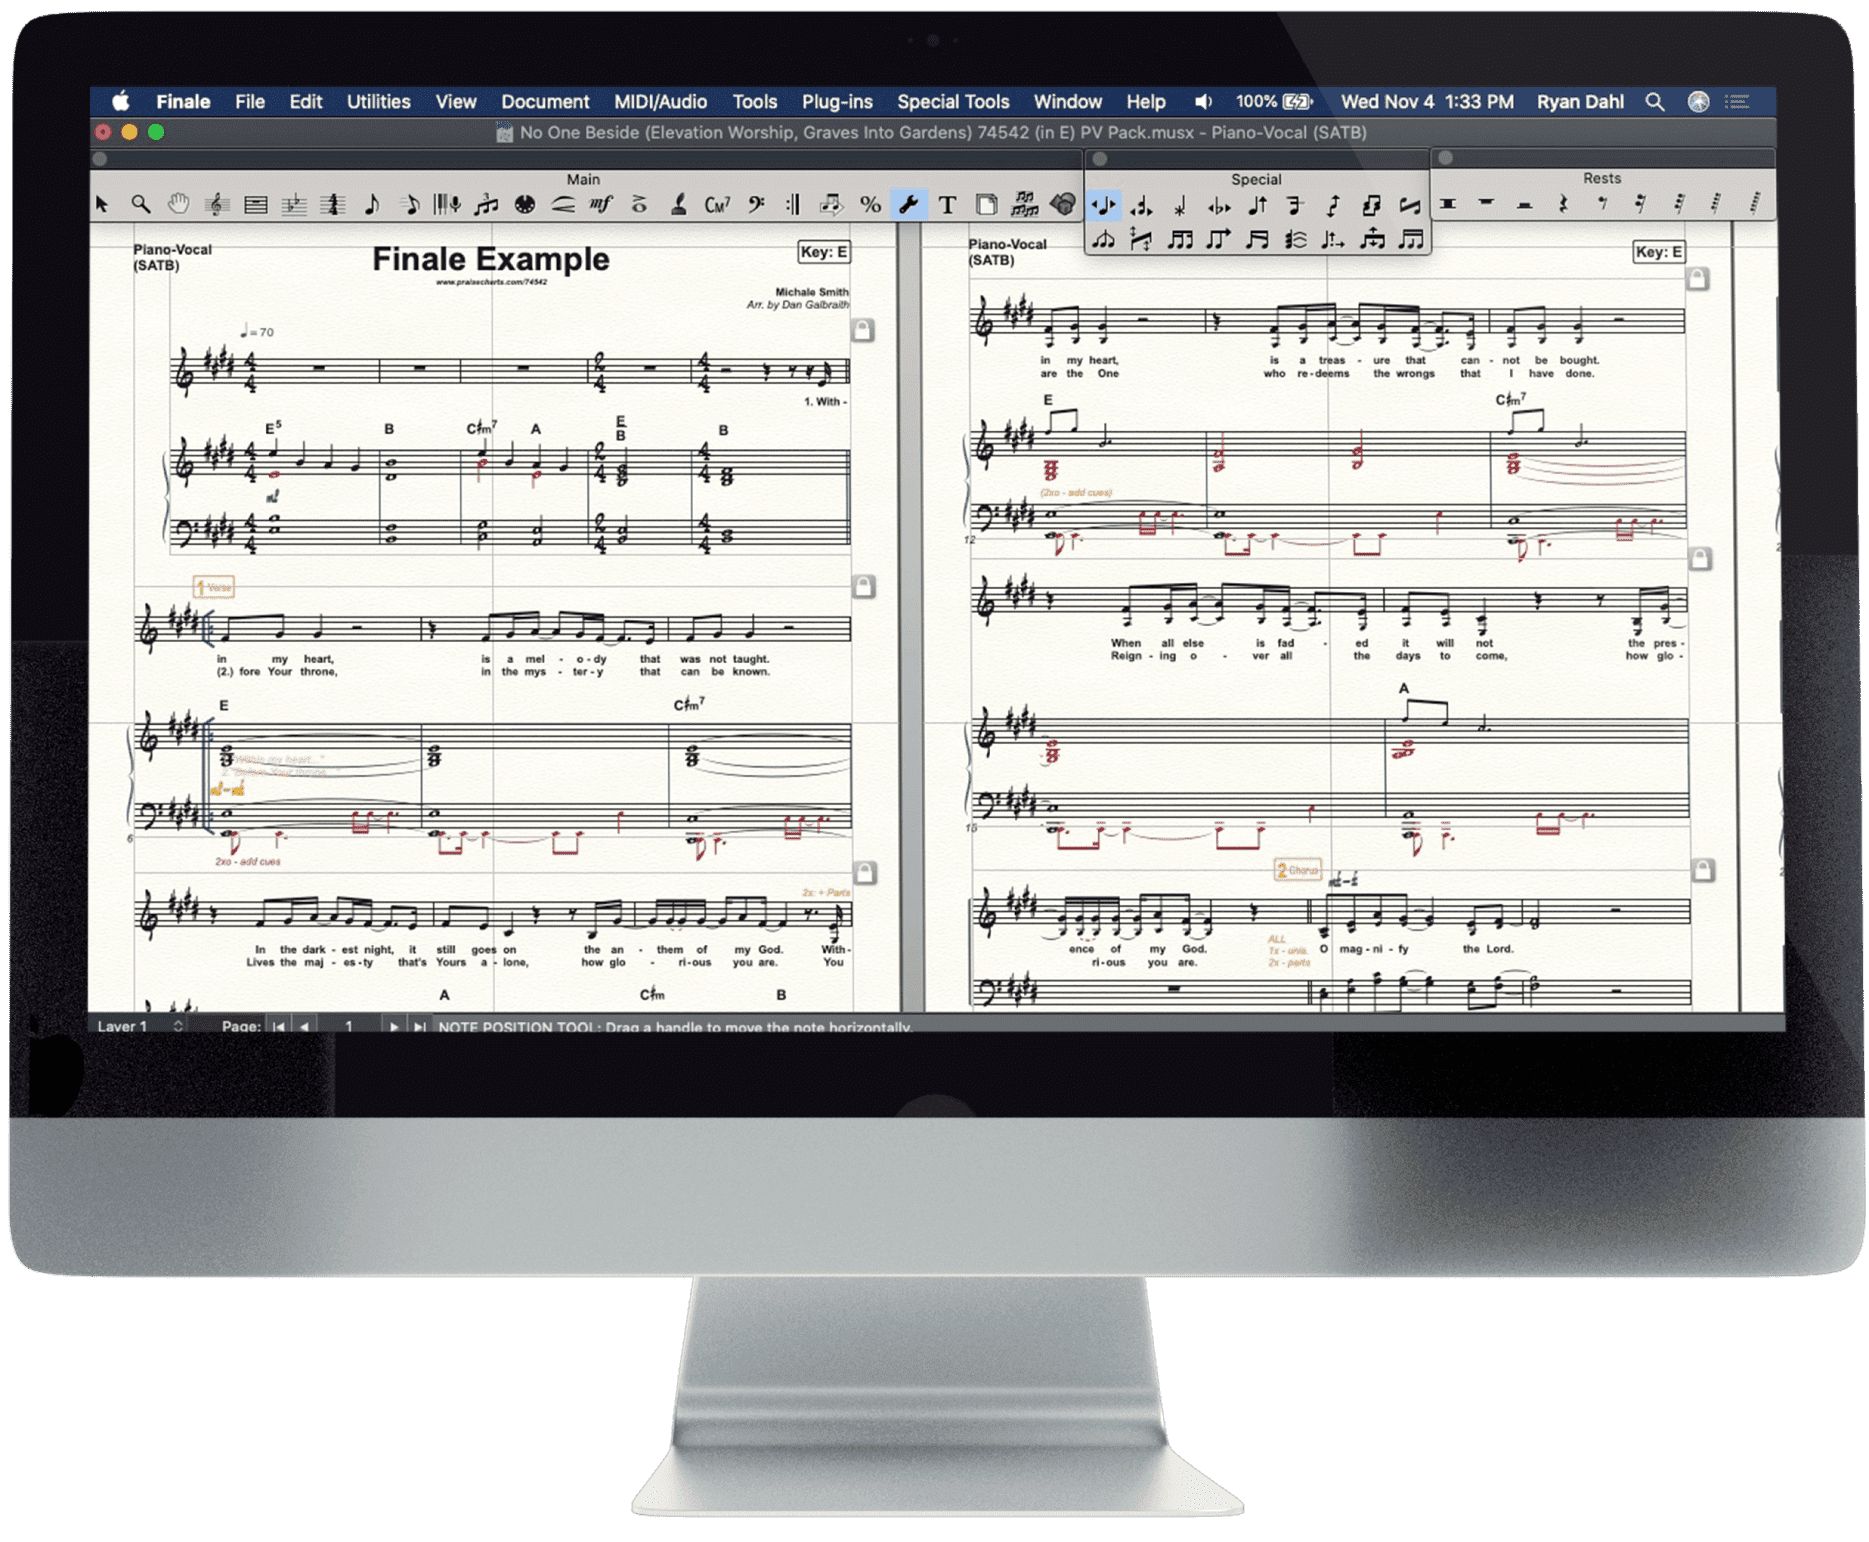The width and height of the screenshot is (1869, 1542).
Task: Choose the whole rest in Rests palette
Action: (x=1486, y=204)
